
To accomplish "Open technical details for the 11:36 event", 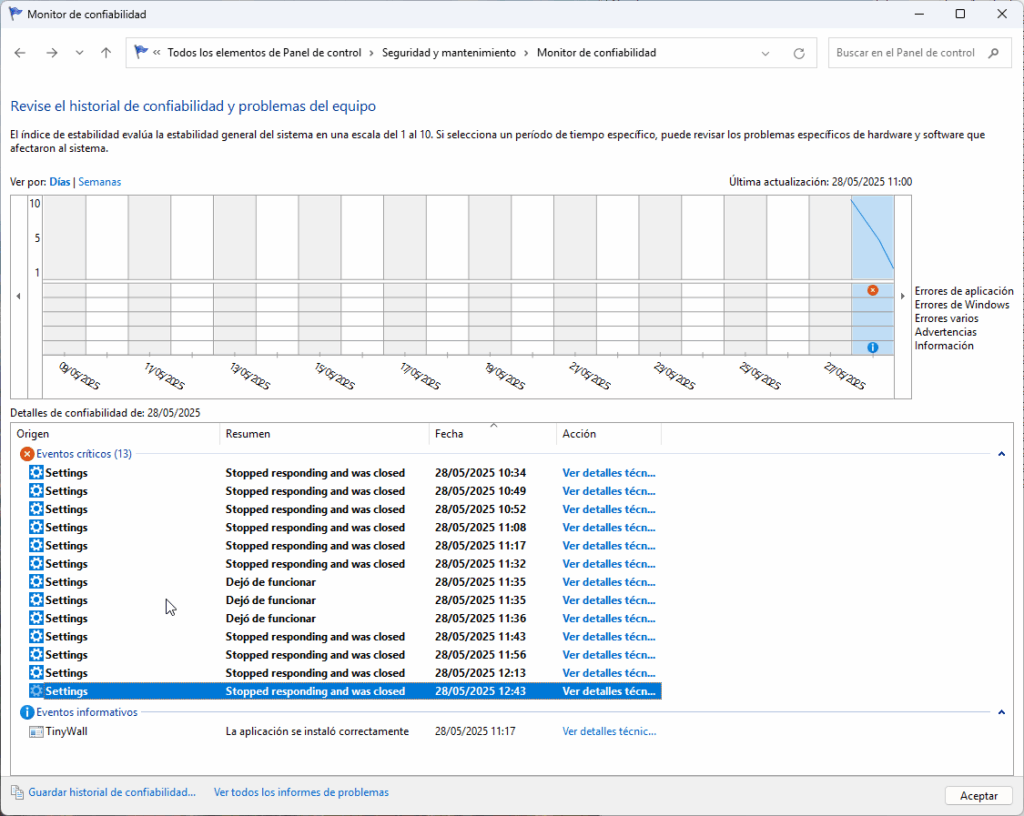I will coord(609,618).
